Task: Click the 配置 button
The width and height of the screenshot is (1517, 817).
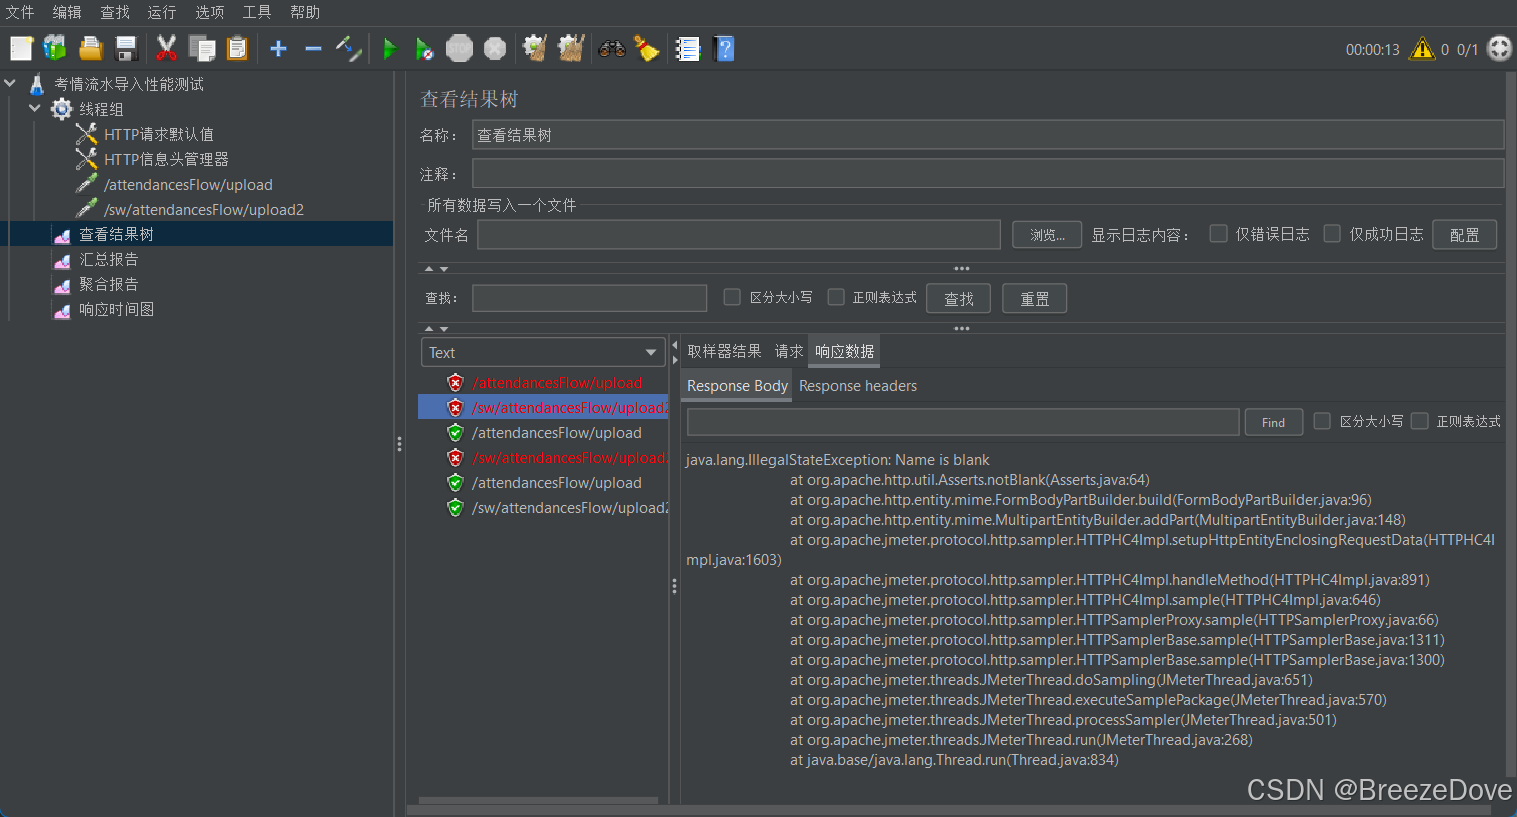Action: coord(1464,235)
